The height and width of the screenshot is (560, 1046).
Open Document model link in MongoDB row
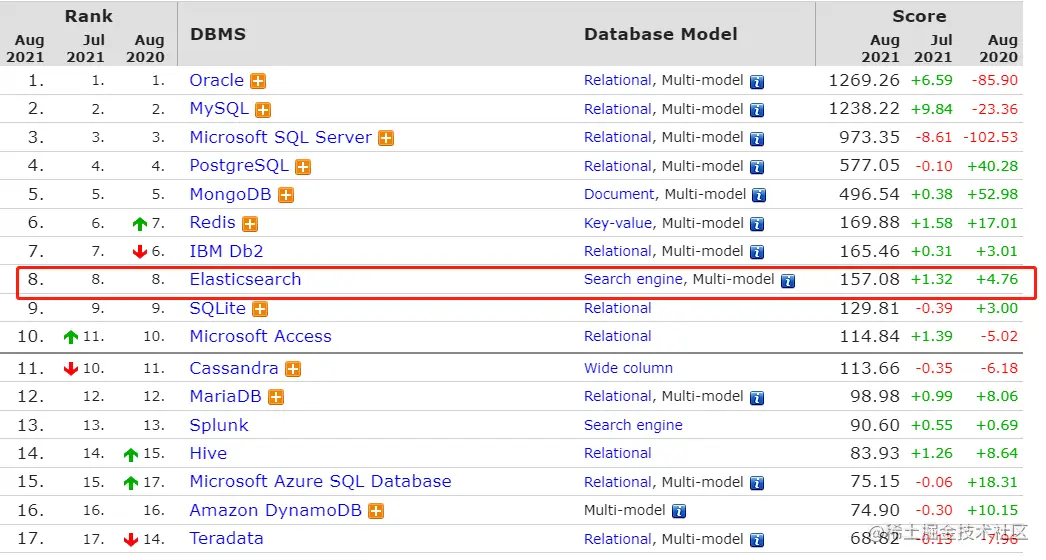point(619,194)
